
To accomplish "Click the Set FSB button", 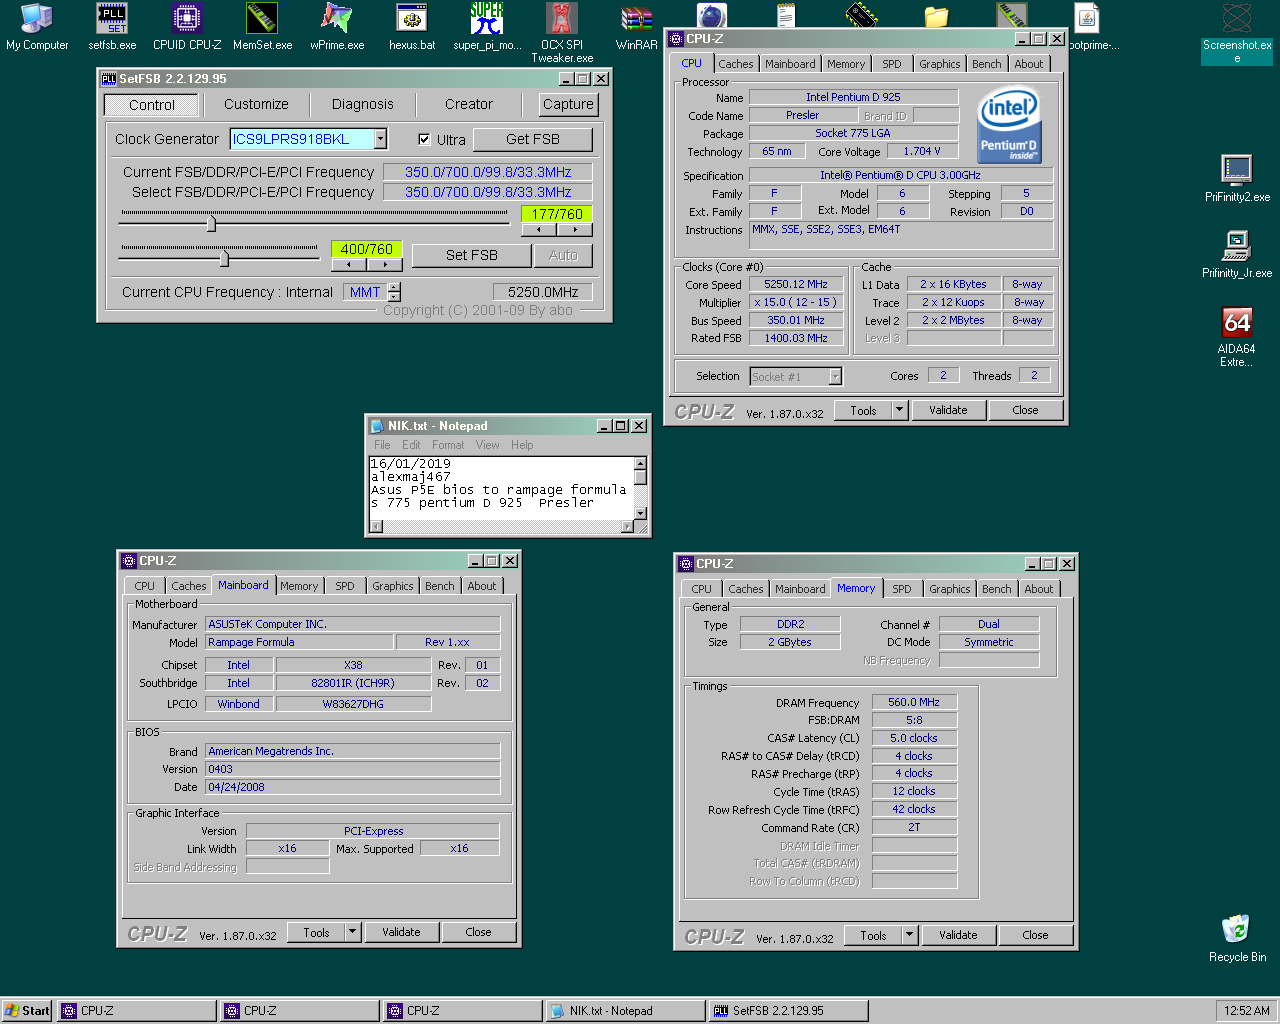I will [x=472, y=255].
